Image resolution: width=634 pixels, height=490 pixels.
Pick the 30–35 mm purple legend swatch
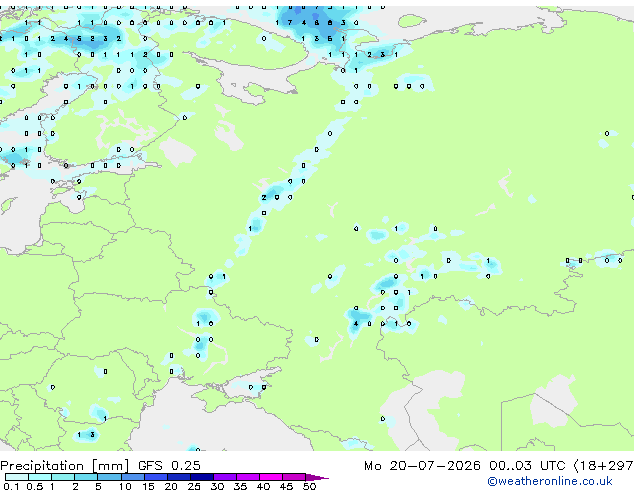click(x=224, y=477)
